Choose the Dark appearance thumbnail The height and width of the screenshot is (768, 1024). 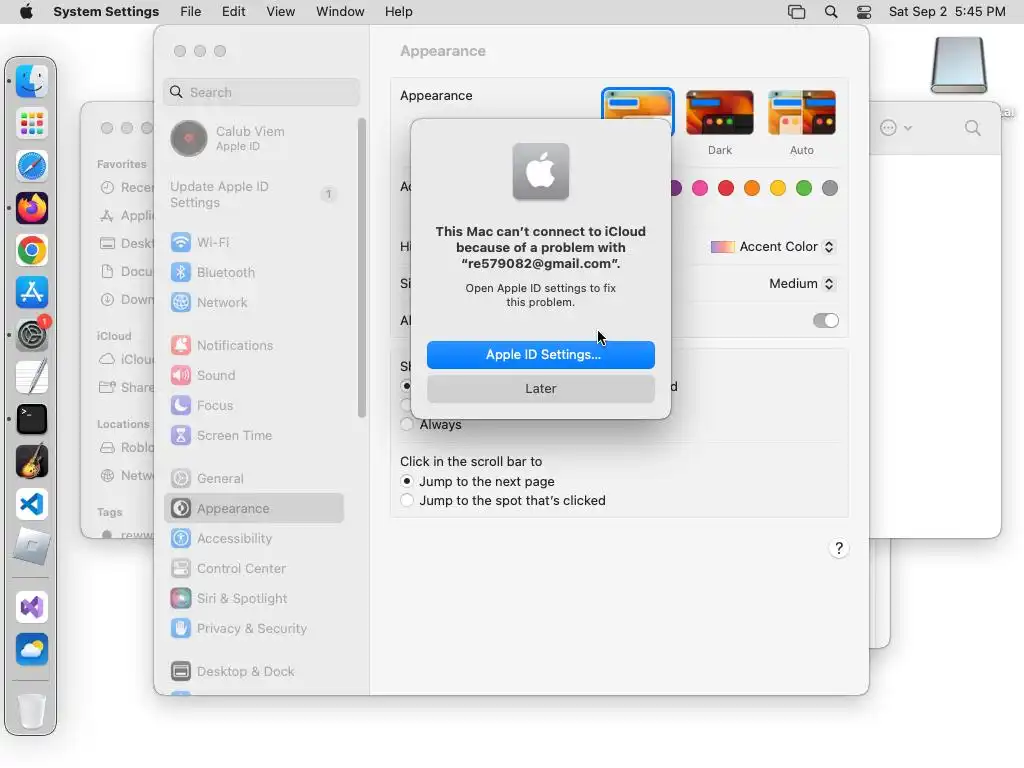tap(720, 112)
